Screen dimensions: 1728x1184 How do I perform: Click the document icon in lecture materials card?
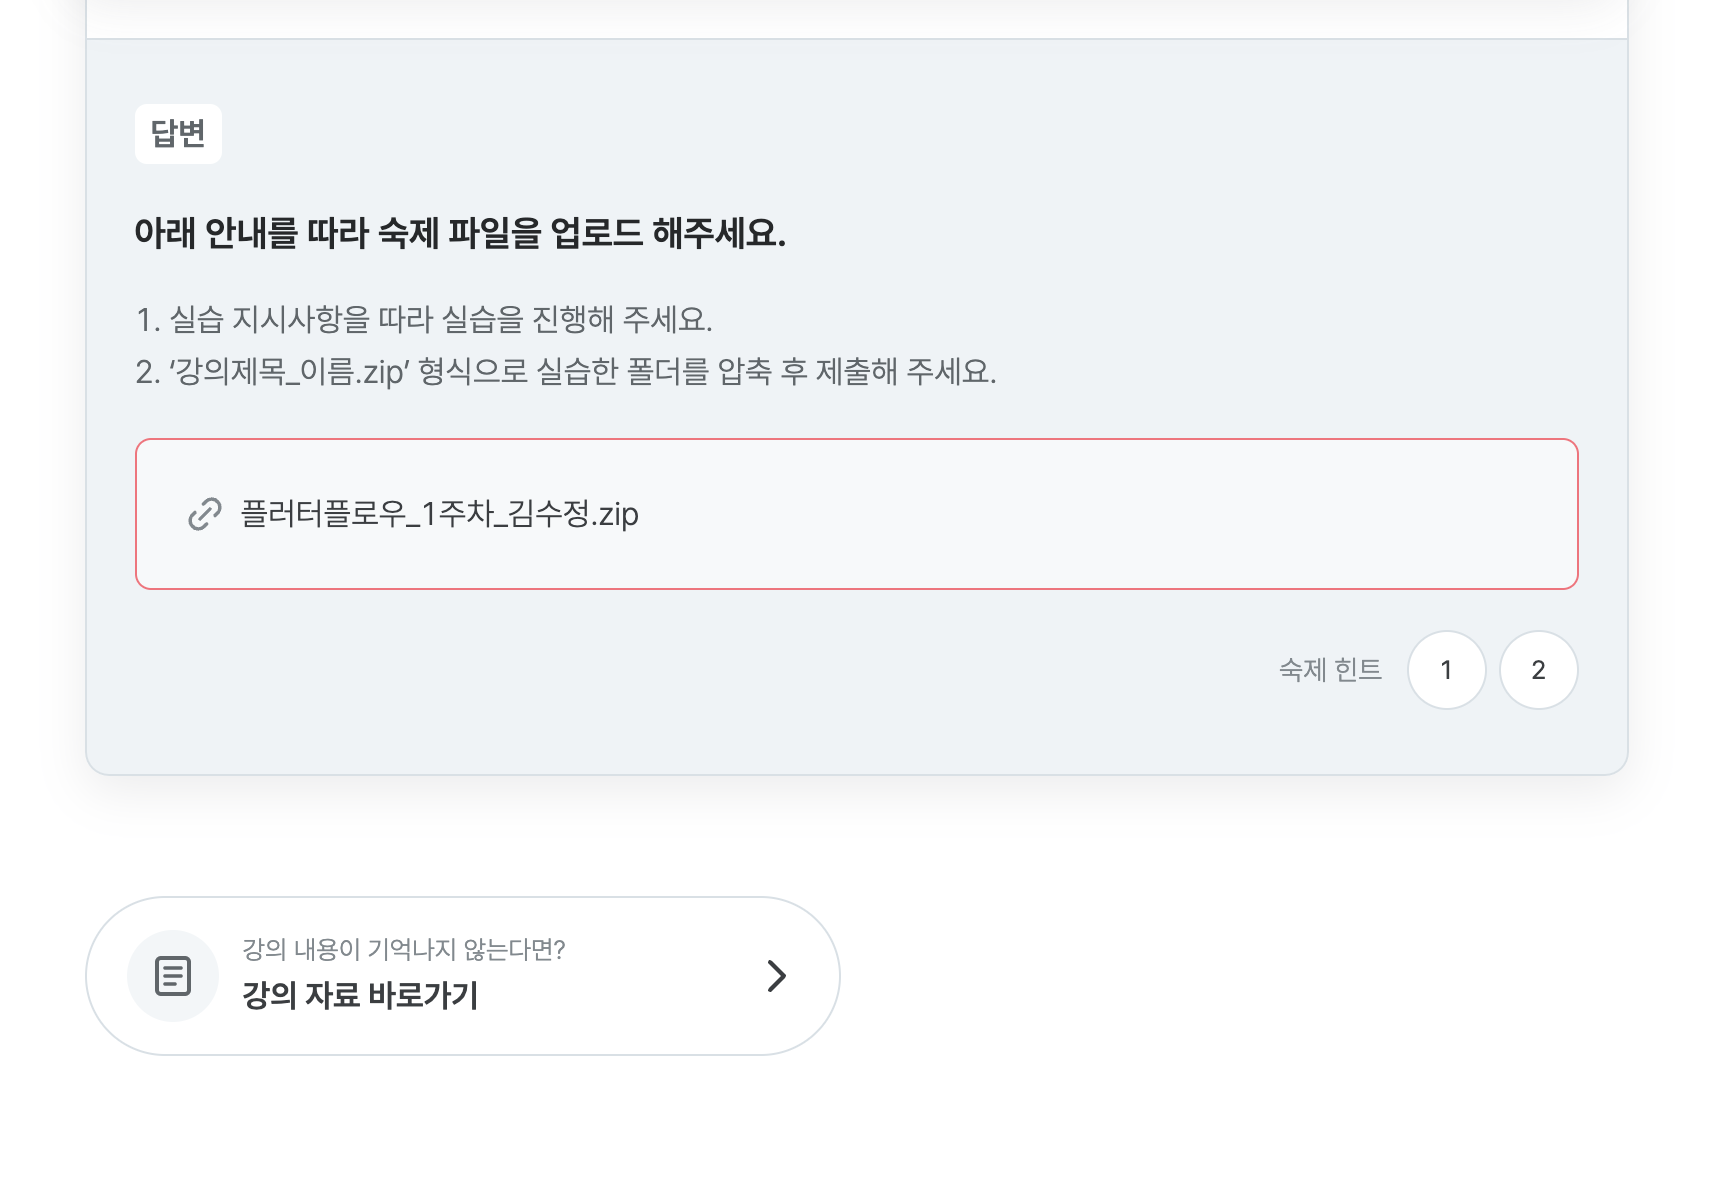click(173, 976)
